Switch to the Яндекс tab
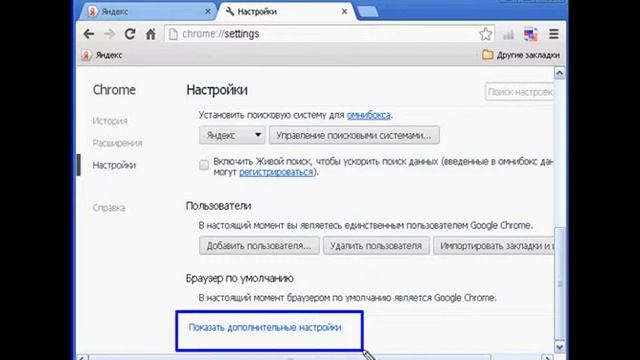The image size is (640, 360). (x=149, y=12)
